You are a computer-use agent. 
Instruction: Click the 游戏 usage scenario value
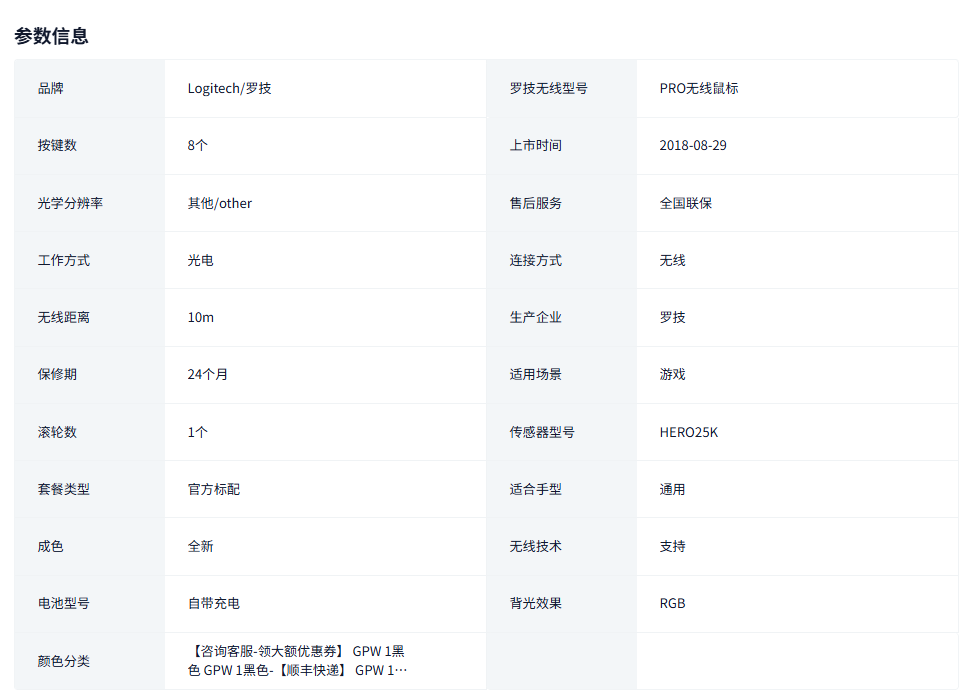(673, 374)
